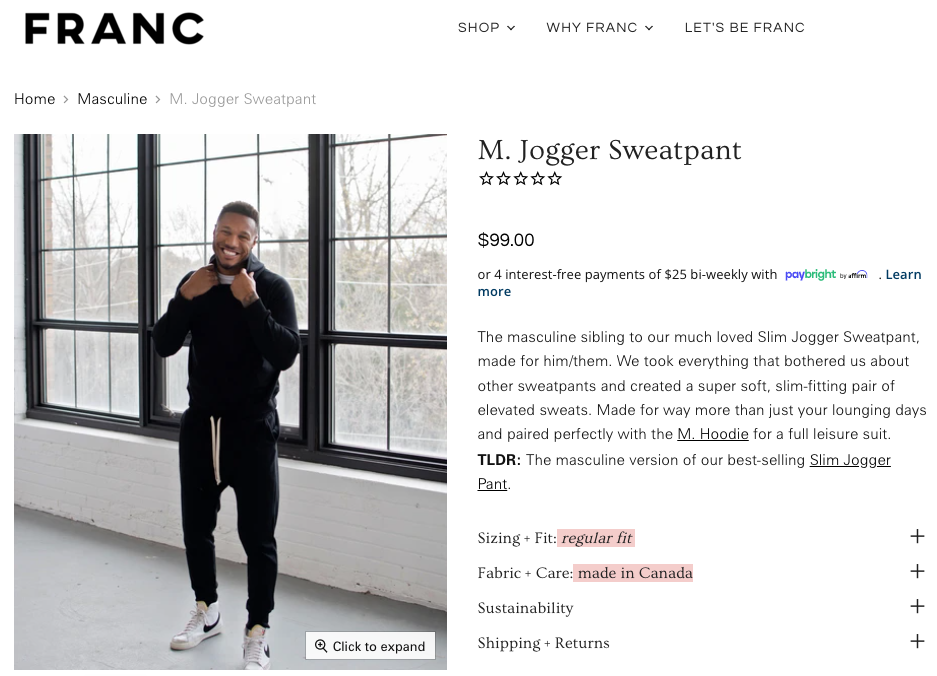
Task: Expand Sizing + Fit plus icon
Action: click(917, 536)
